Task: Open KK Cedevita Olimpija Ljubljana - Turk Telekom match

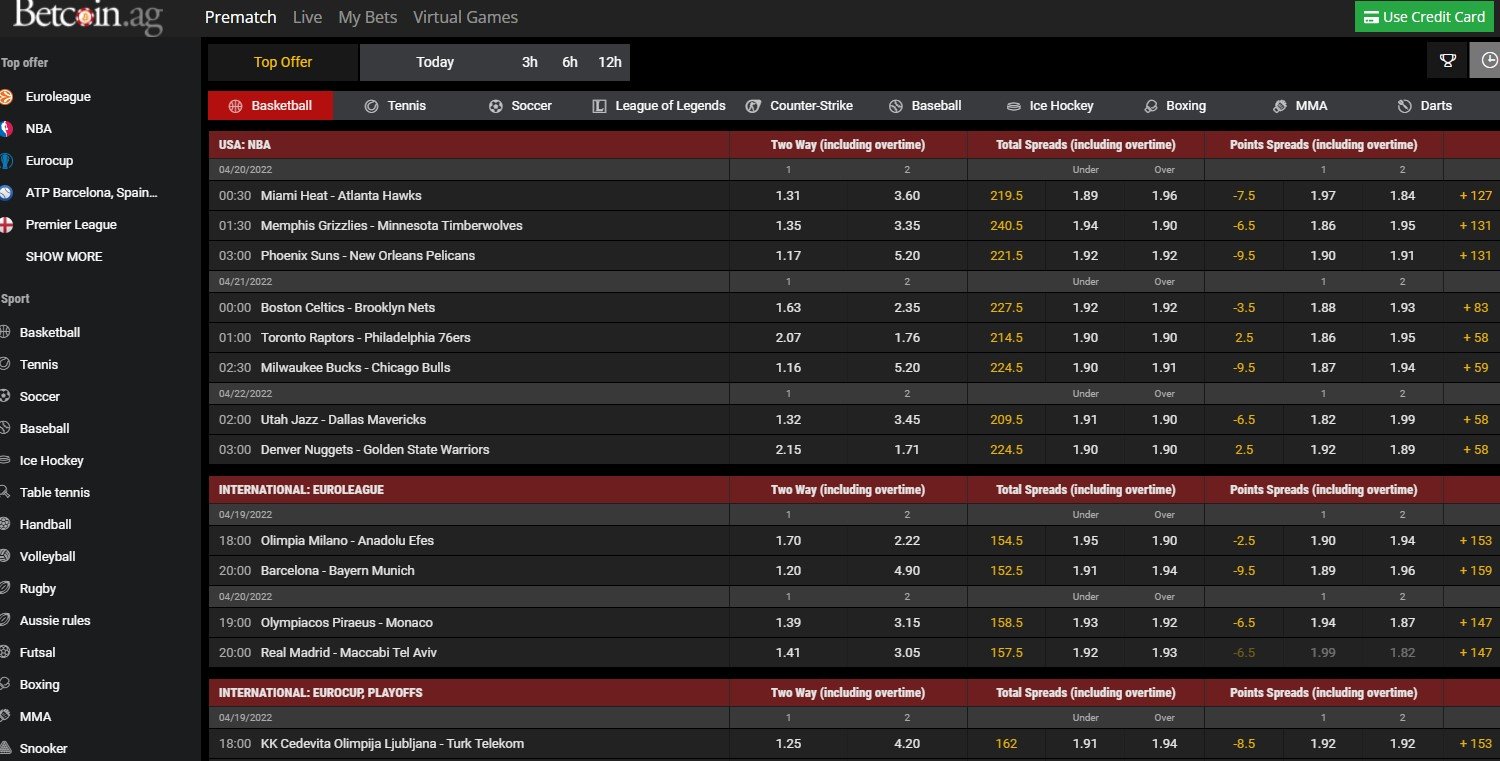Action: [x=392, y=744]
